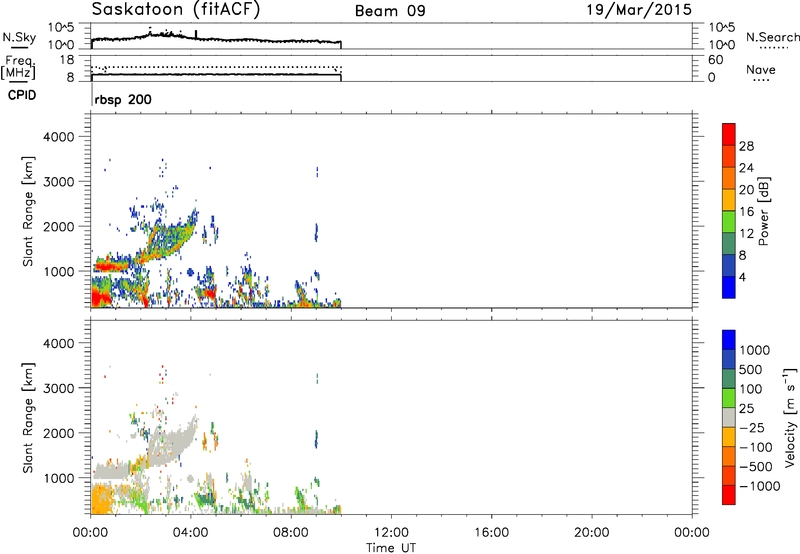Screen dimensions: 800x554
Task: Click the "20" label on power colorbar
Action: point(746,190)
